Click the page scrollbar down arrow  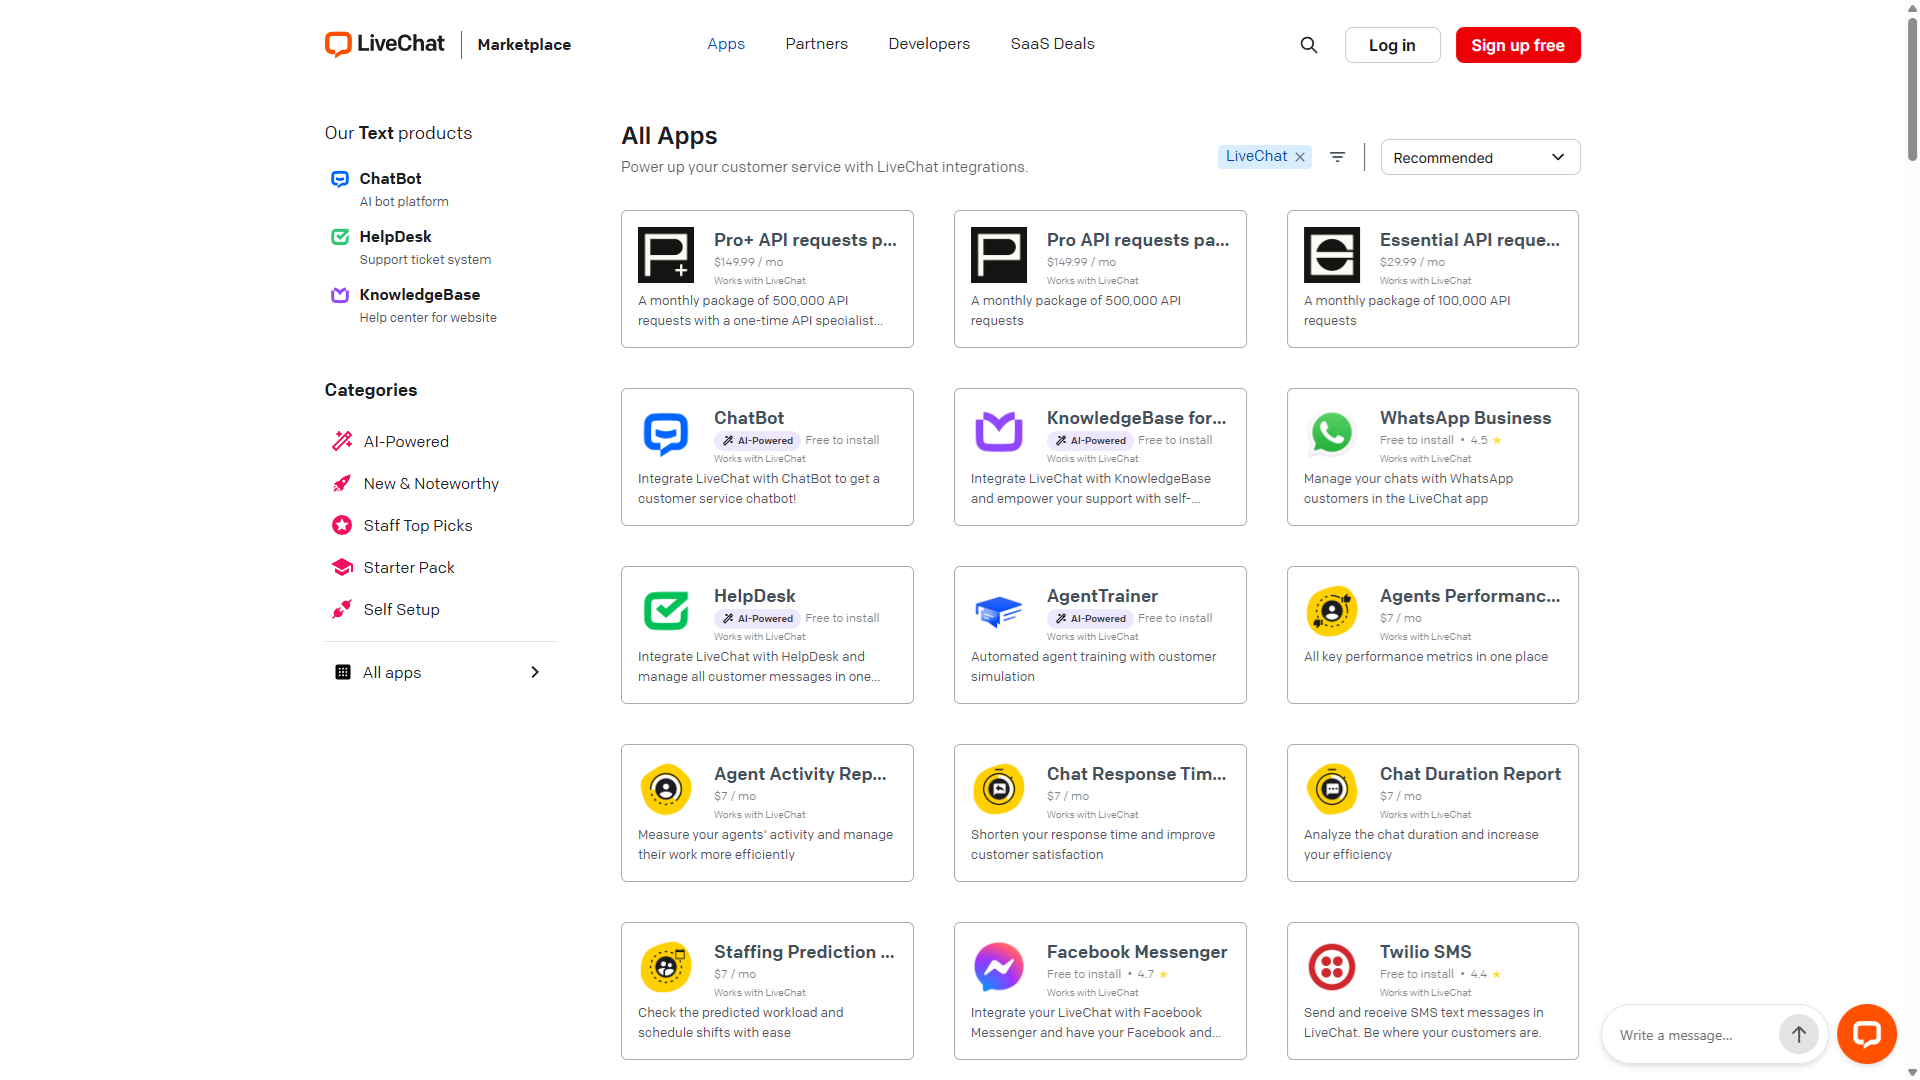pyautogui.click(x=1912, y=1072)
